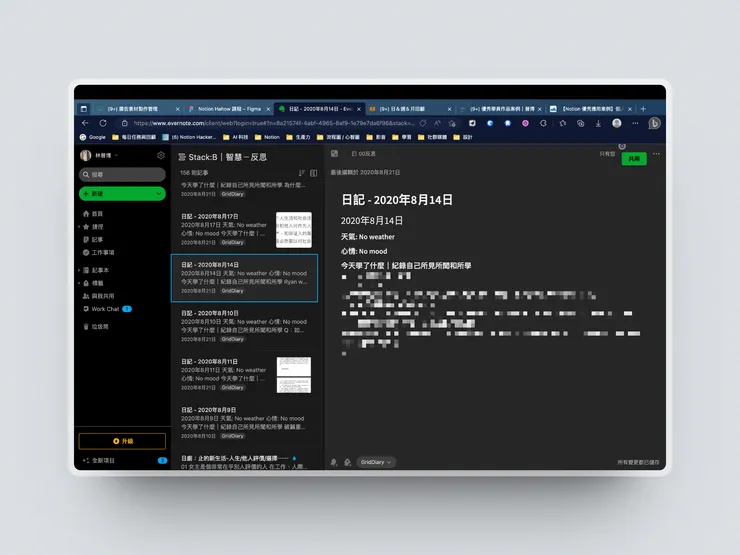Screen dimensions: 740x555
Task: Expand the Notebooks arrow in sidebar
Action: (79, 270)
